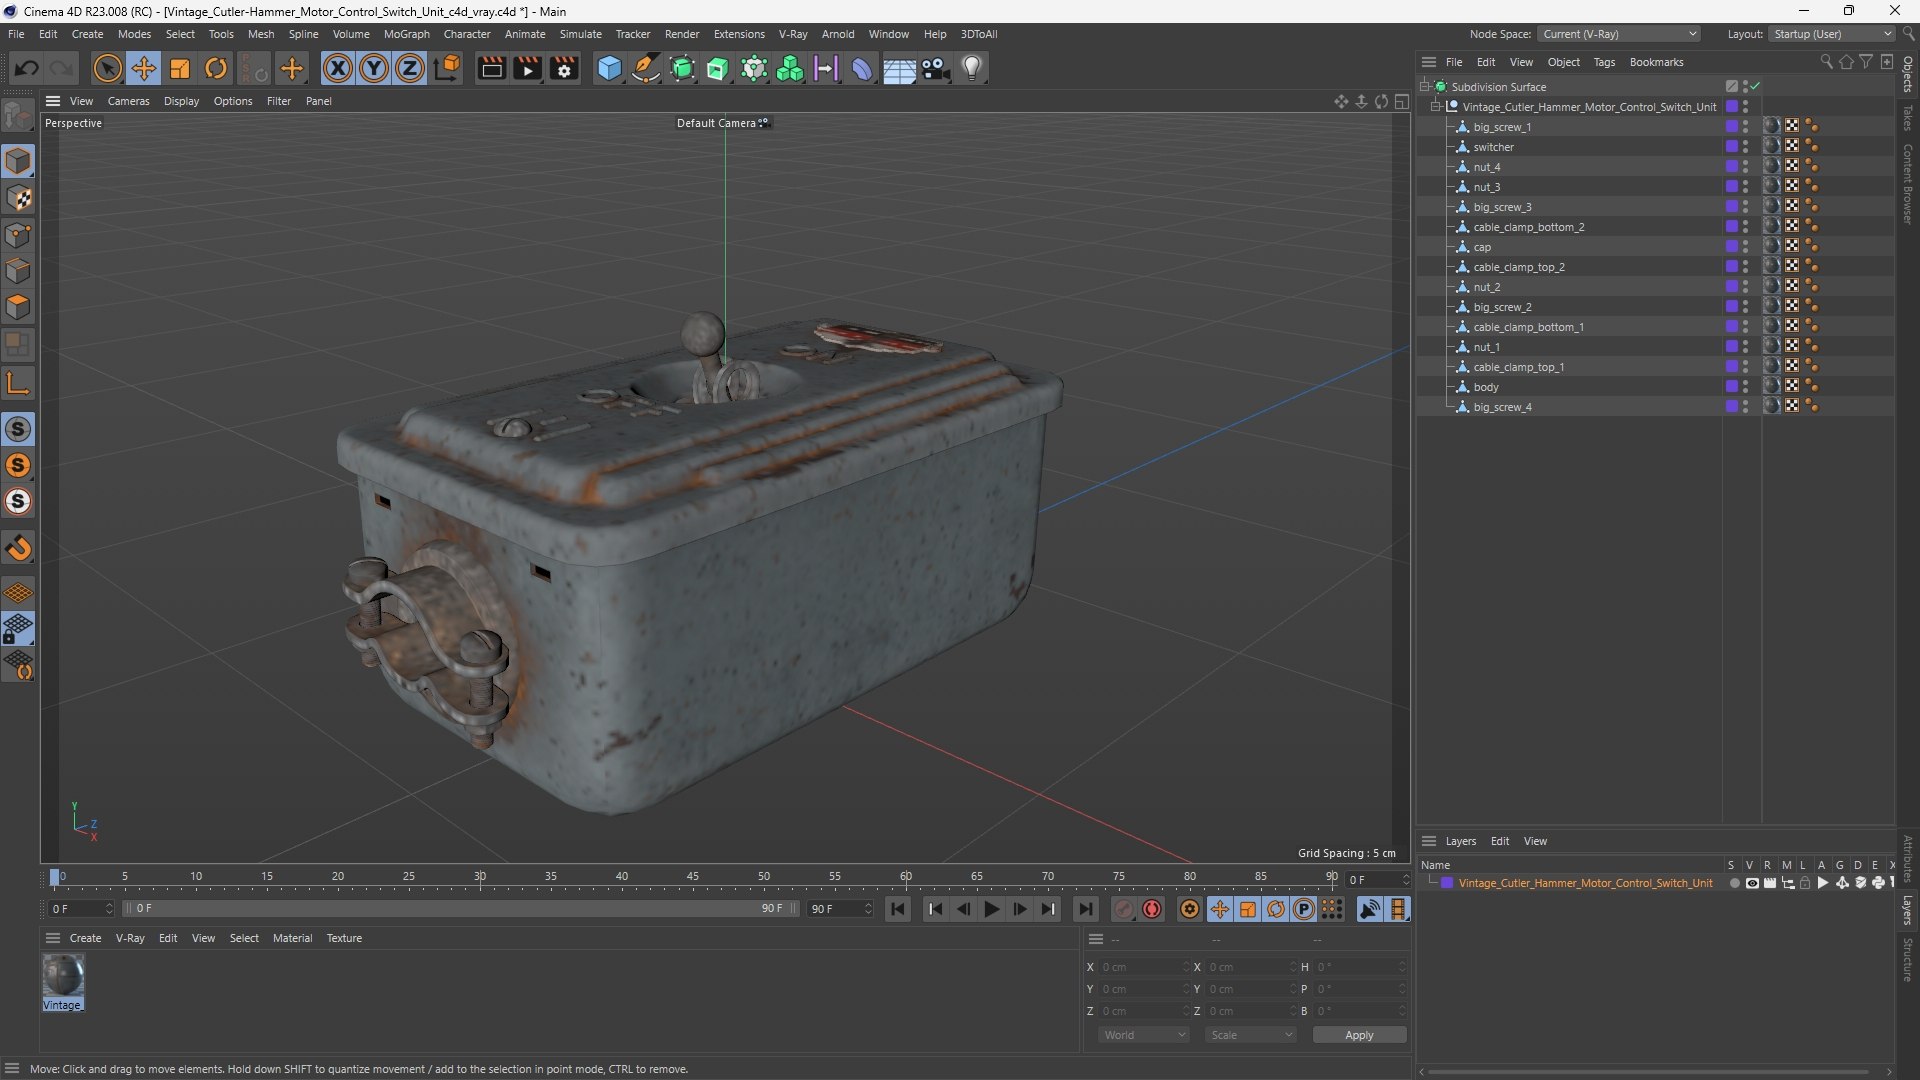The image size is (1920, 1080).
Task: Open the World coordinate dropdown
Action: [1144, 1035]
